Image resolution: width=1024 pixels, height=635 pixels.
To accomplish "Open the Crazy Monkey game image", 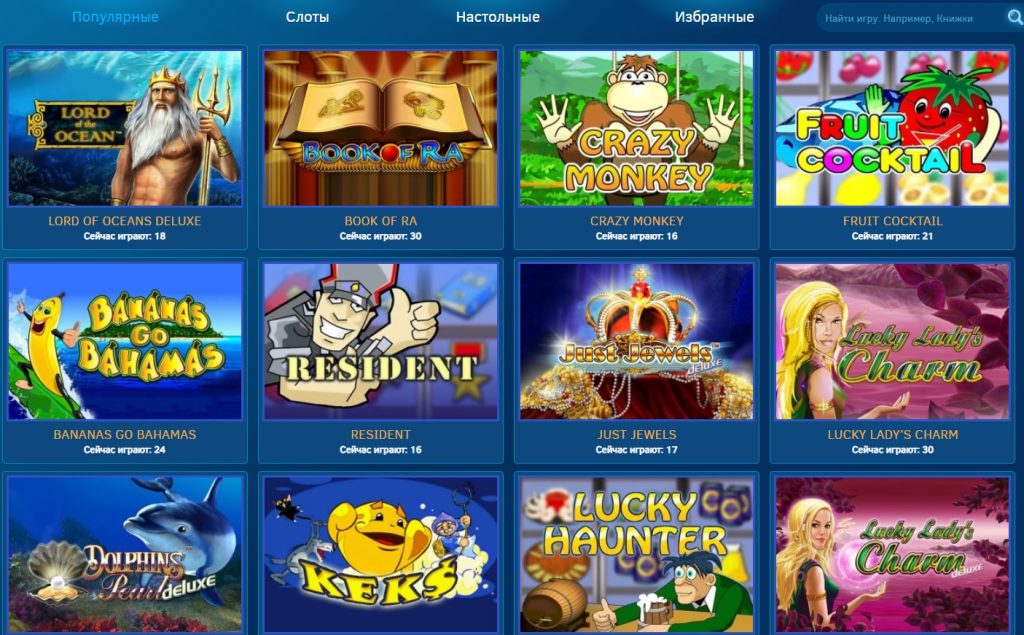I will [637, 129].
